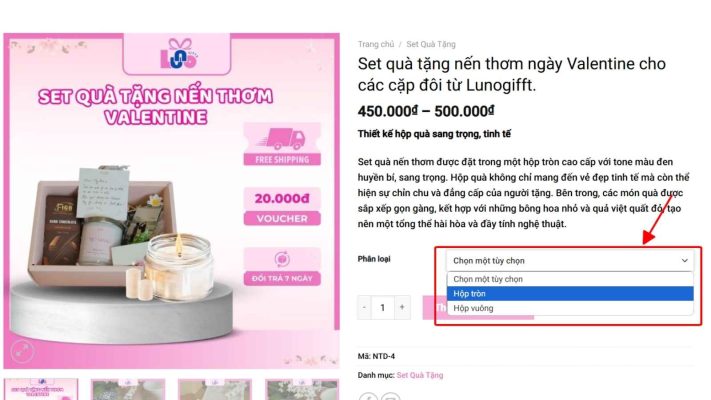711x400 pixels.
Task: Click the Free Shipping truck icon
Action: pyautogui.click(x=282, y=139)
